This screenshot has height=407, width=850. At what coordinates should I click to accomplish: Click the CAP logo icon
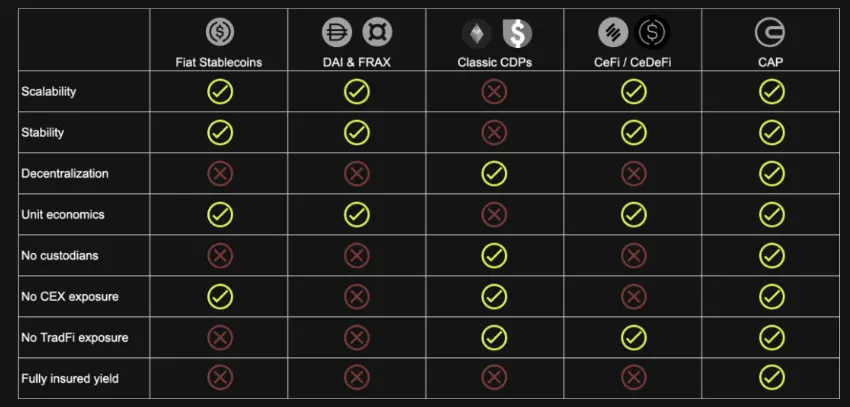tap(770, 32)
